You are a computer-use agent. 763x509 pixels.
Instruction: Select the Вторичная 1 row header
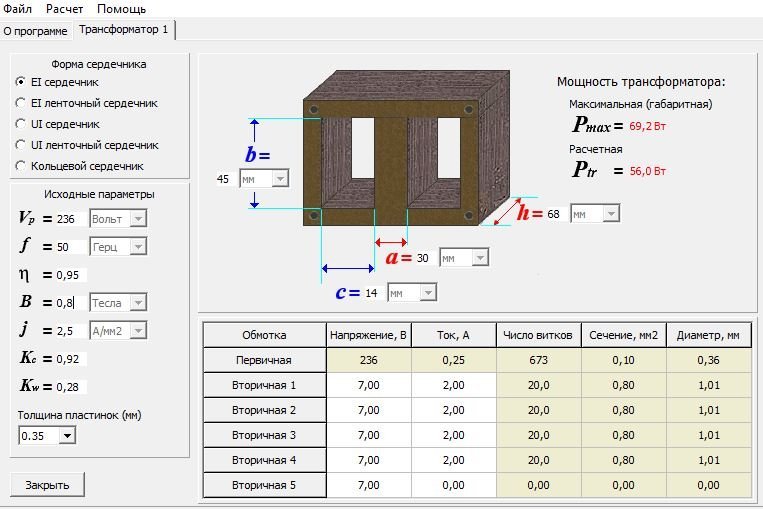264,385
